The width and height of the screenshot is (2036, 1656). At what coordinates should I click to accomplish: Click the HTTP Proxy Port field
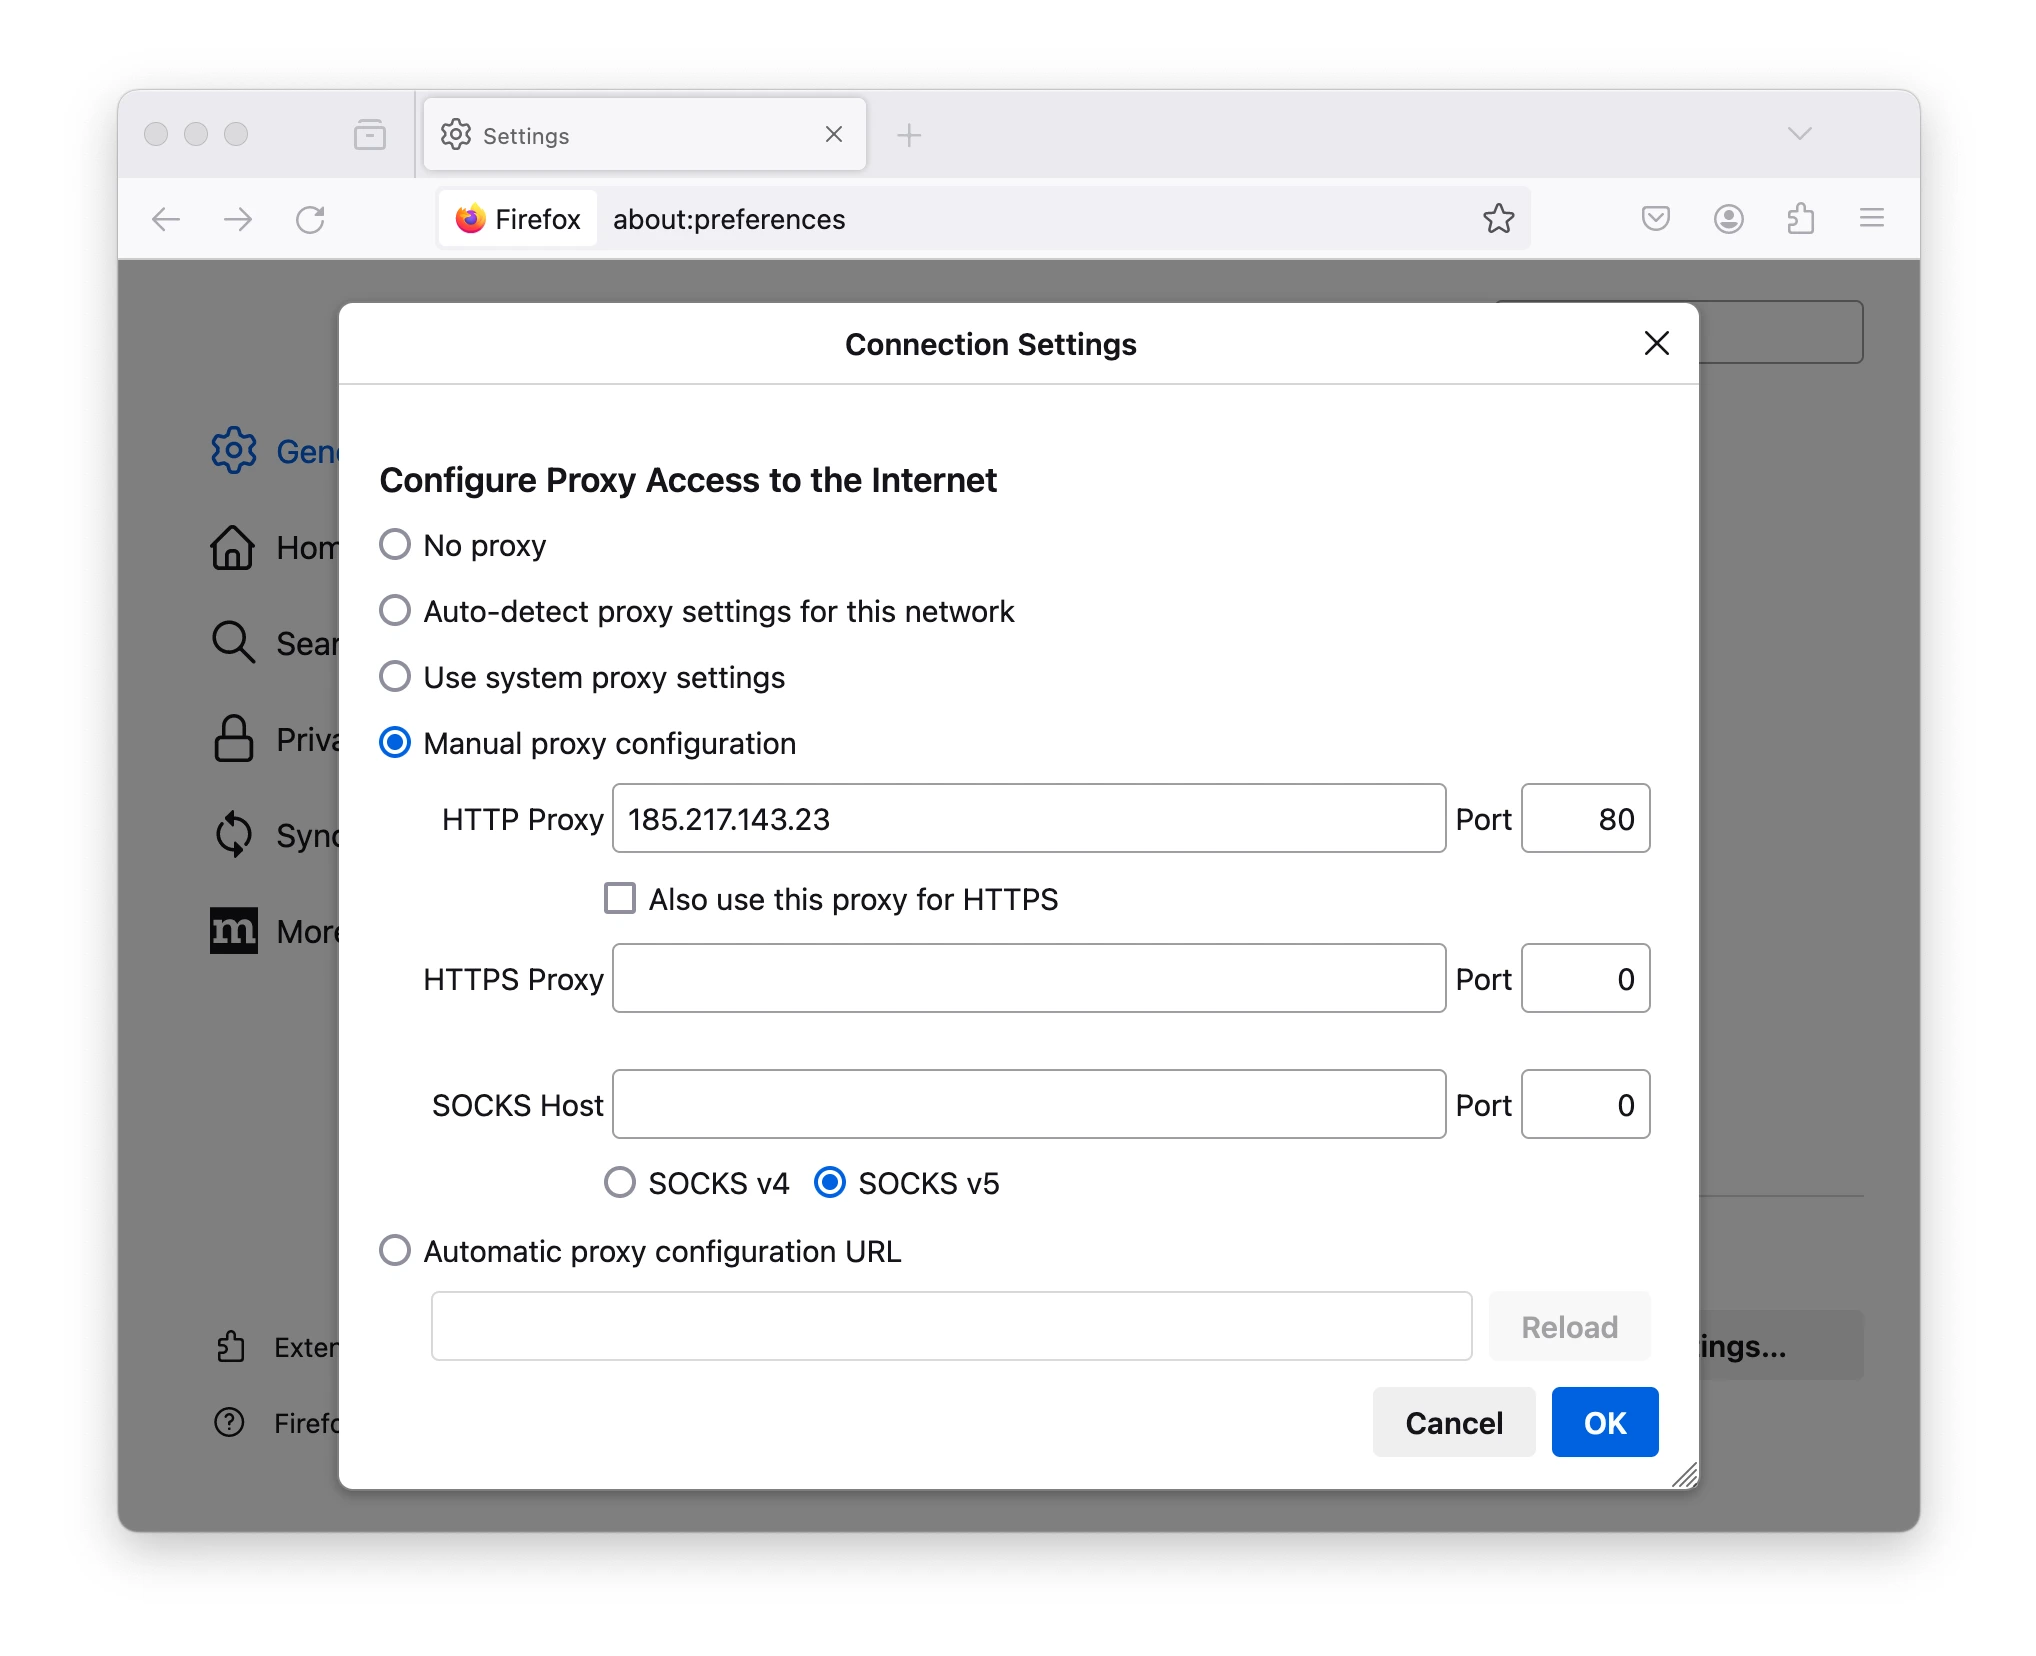click(x=1586, y=819)
